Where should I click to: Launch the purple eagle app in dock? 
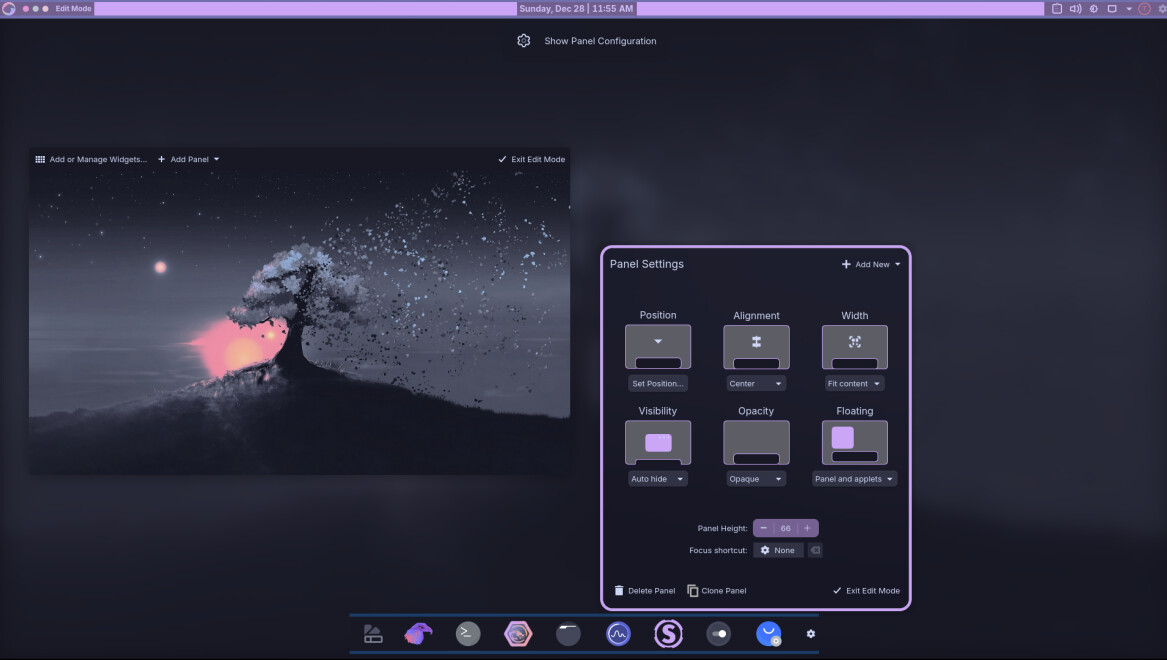click(418, 633)
